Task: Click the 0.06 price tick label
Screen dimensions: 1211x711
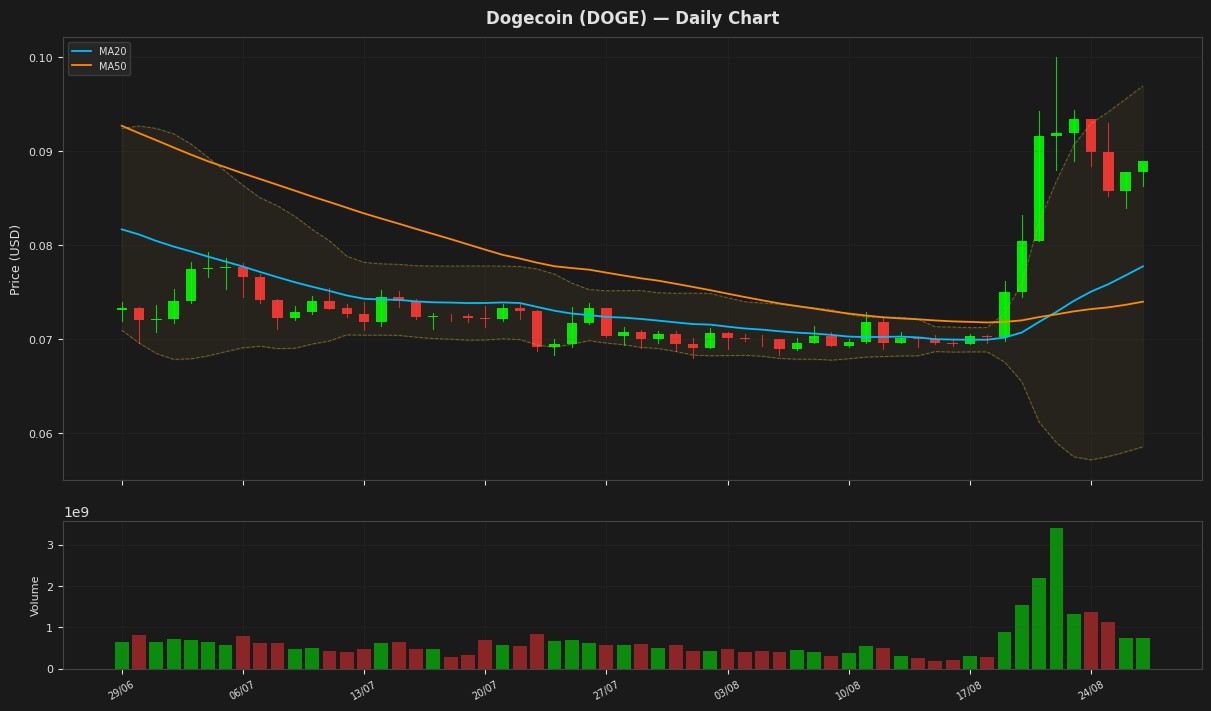Action: (x=41, y=434)
